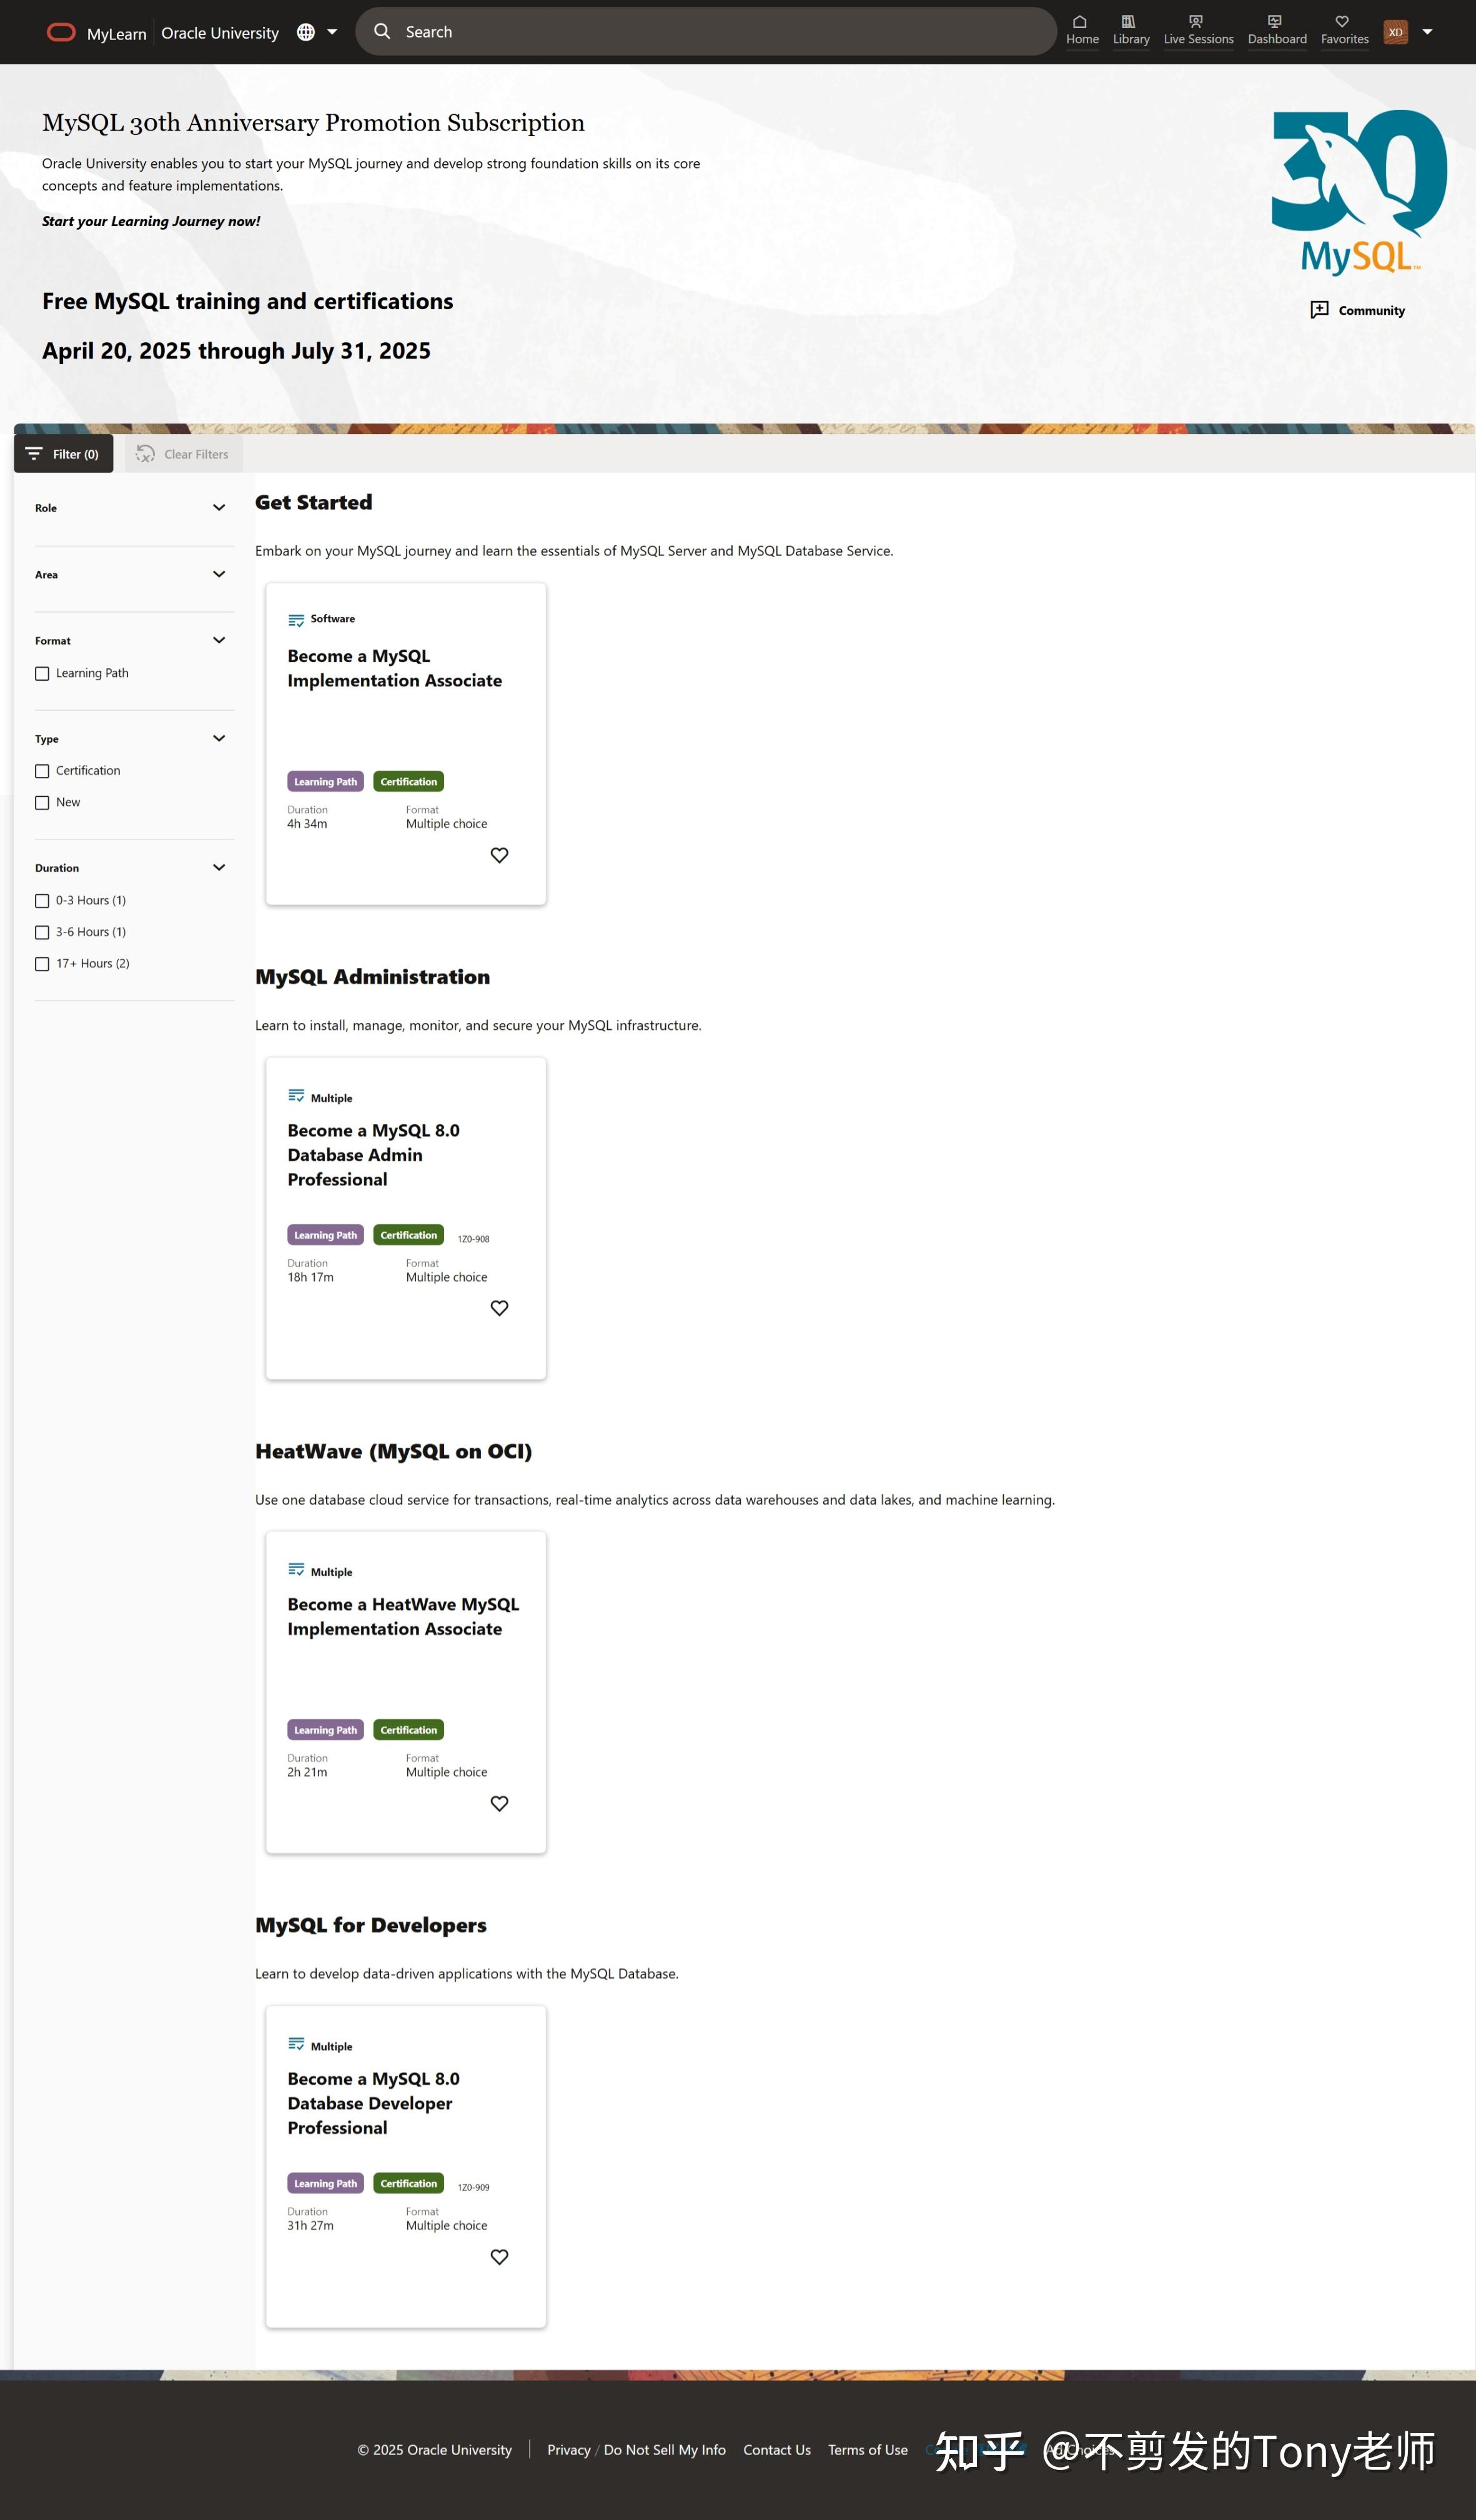Collapse the Duration filter section
The width and height of the screenshot is (1476, 2520).
219,868
